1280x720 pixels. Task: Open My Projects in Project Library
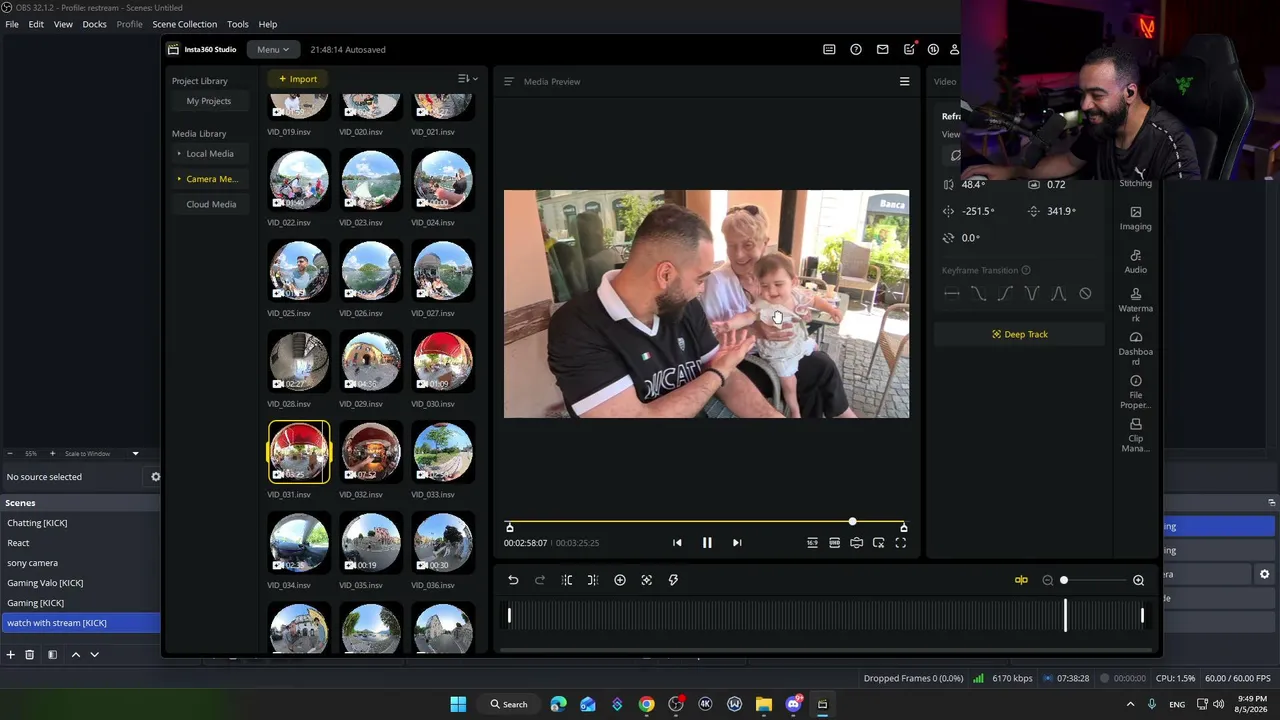pyautogui.click(x=208, y=101)
